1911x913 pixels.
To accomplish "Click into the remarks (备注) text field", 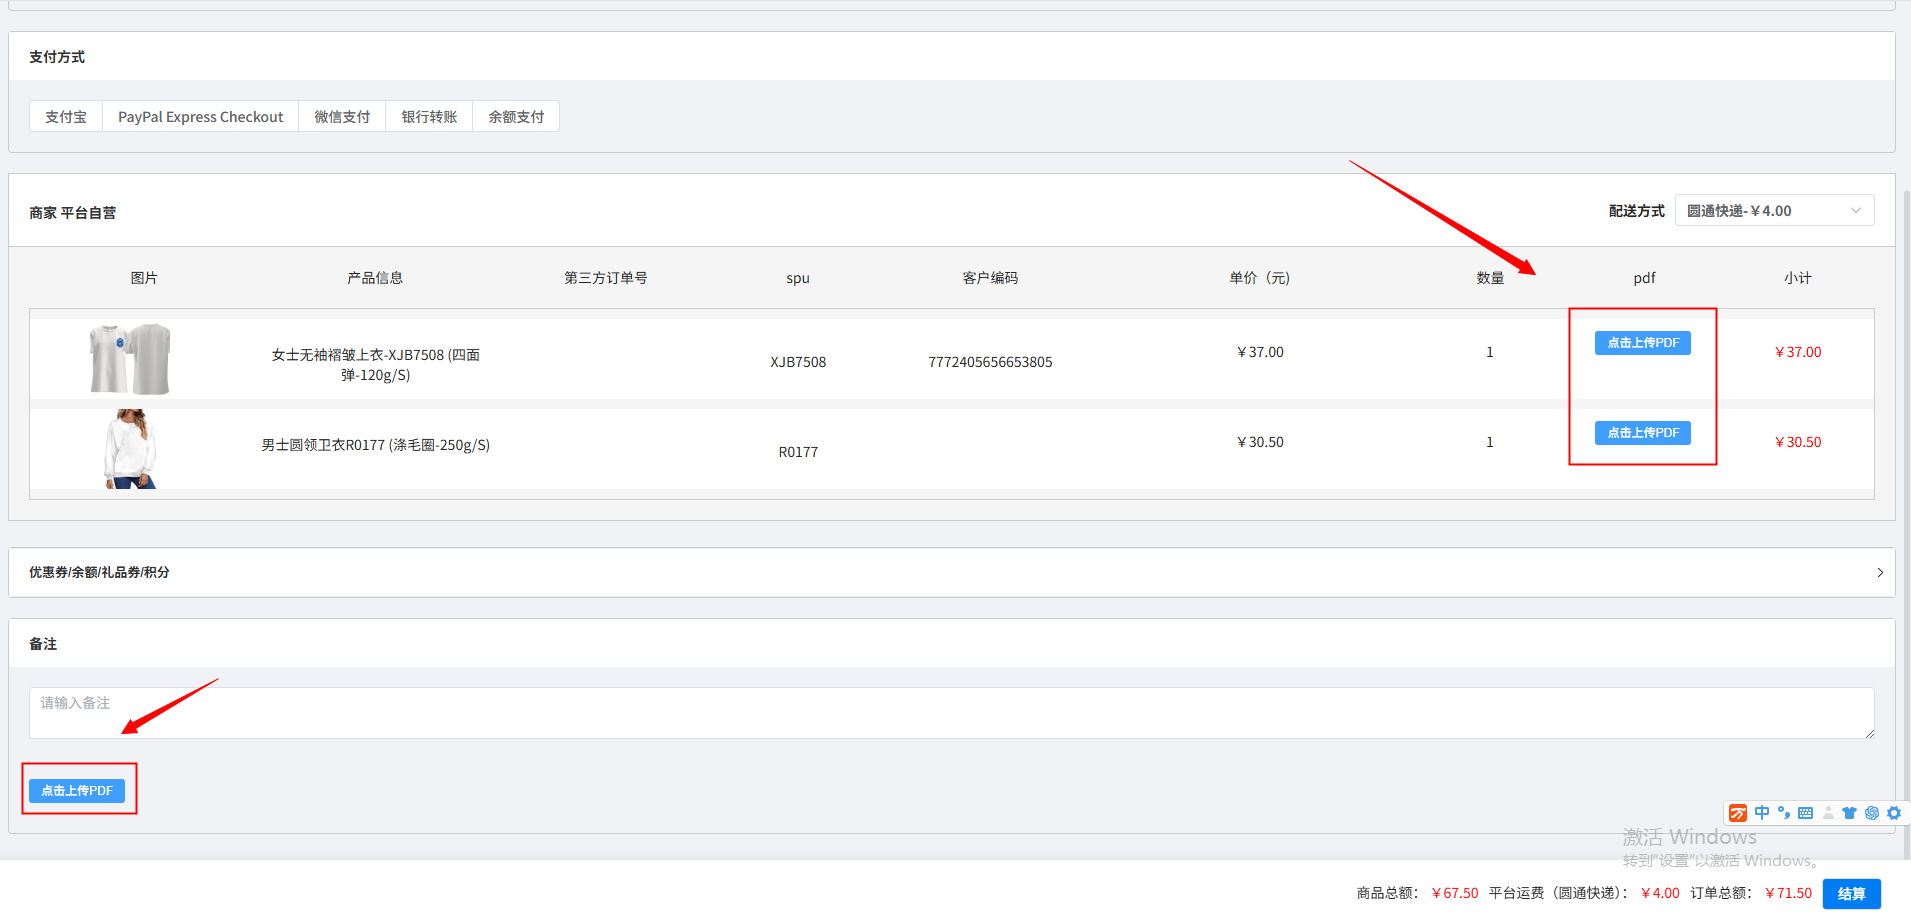I will 950,713.
